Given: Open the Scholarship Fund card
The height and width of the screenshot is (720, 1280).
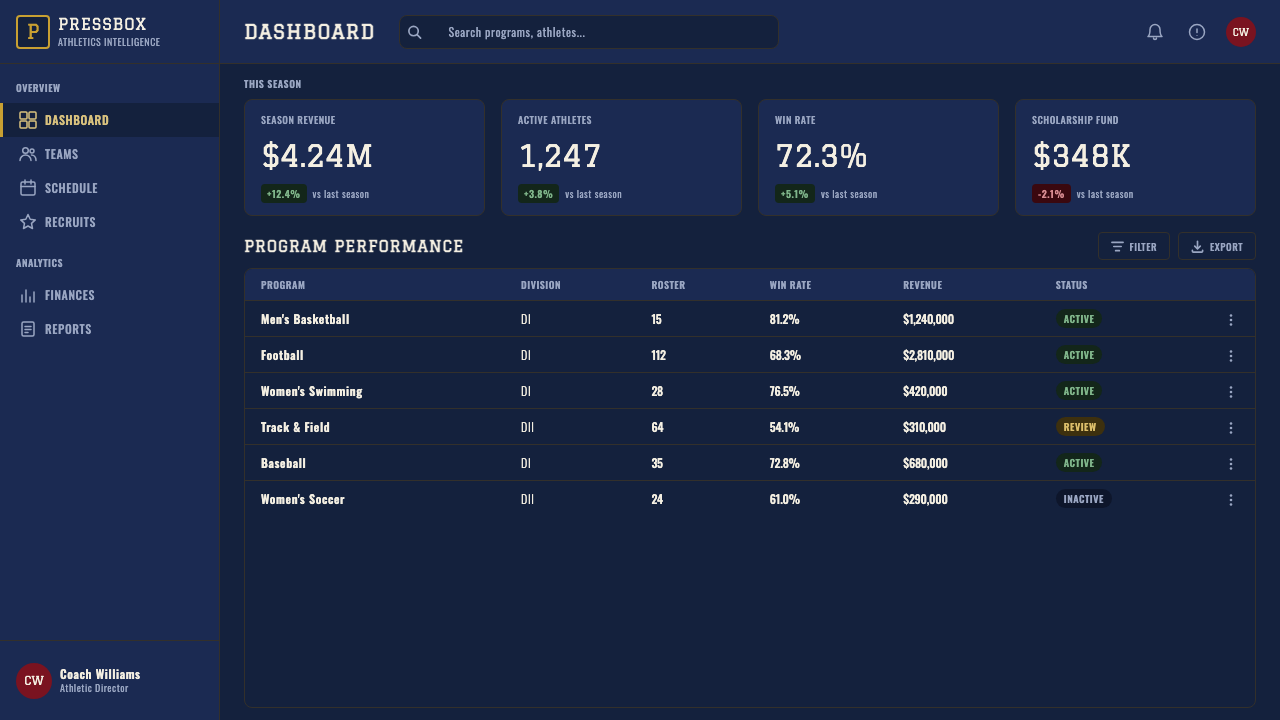Looking at the screenshot, I should [x=1136, y=157].
